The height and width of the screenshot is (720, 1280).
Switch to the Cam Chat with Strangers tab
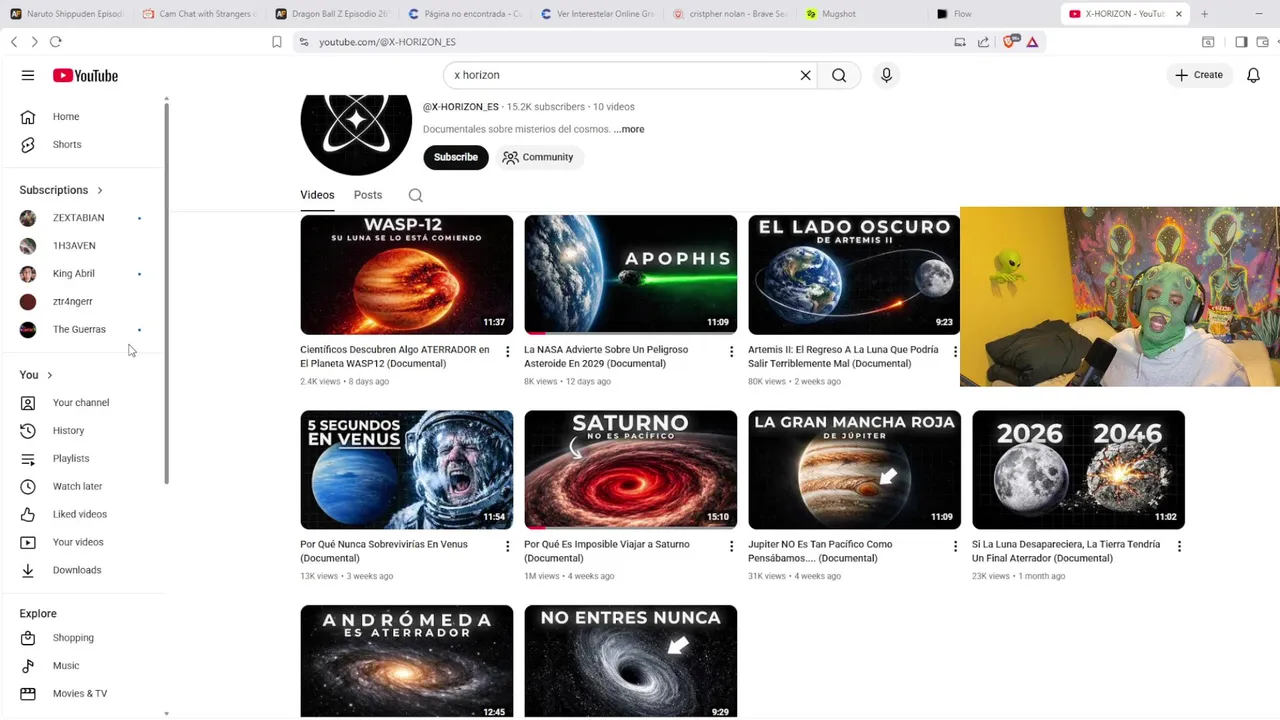(199, 14)
